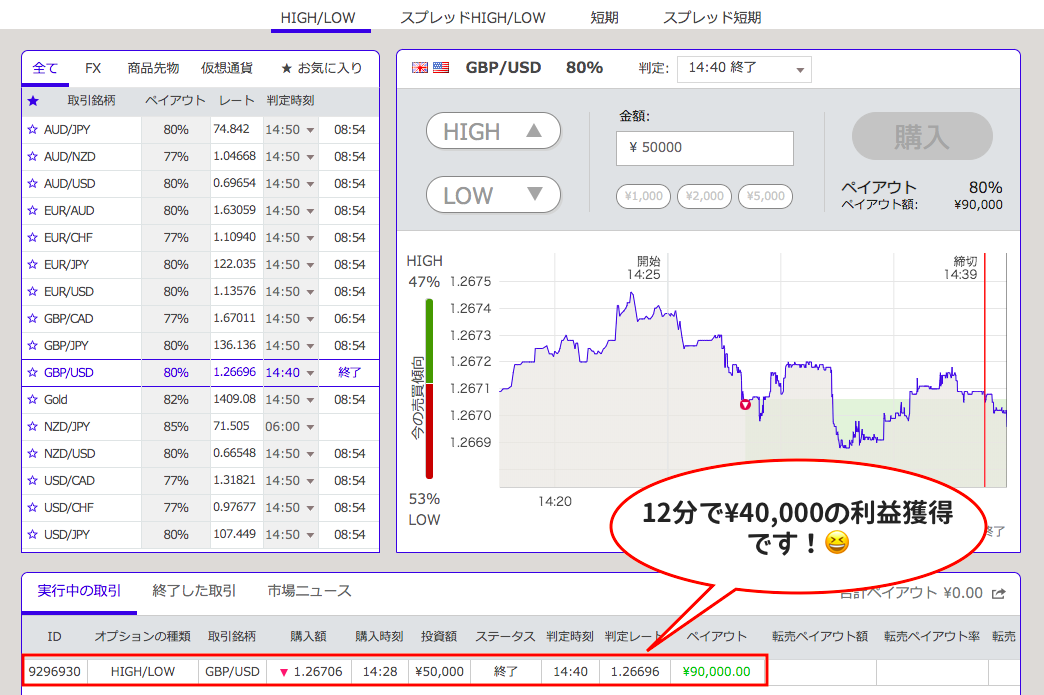Click the star icon in the table header
Screen dimensions: 1044x695
coord(33,101)
